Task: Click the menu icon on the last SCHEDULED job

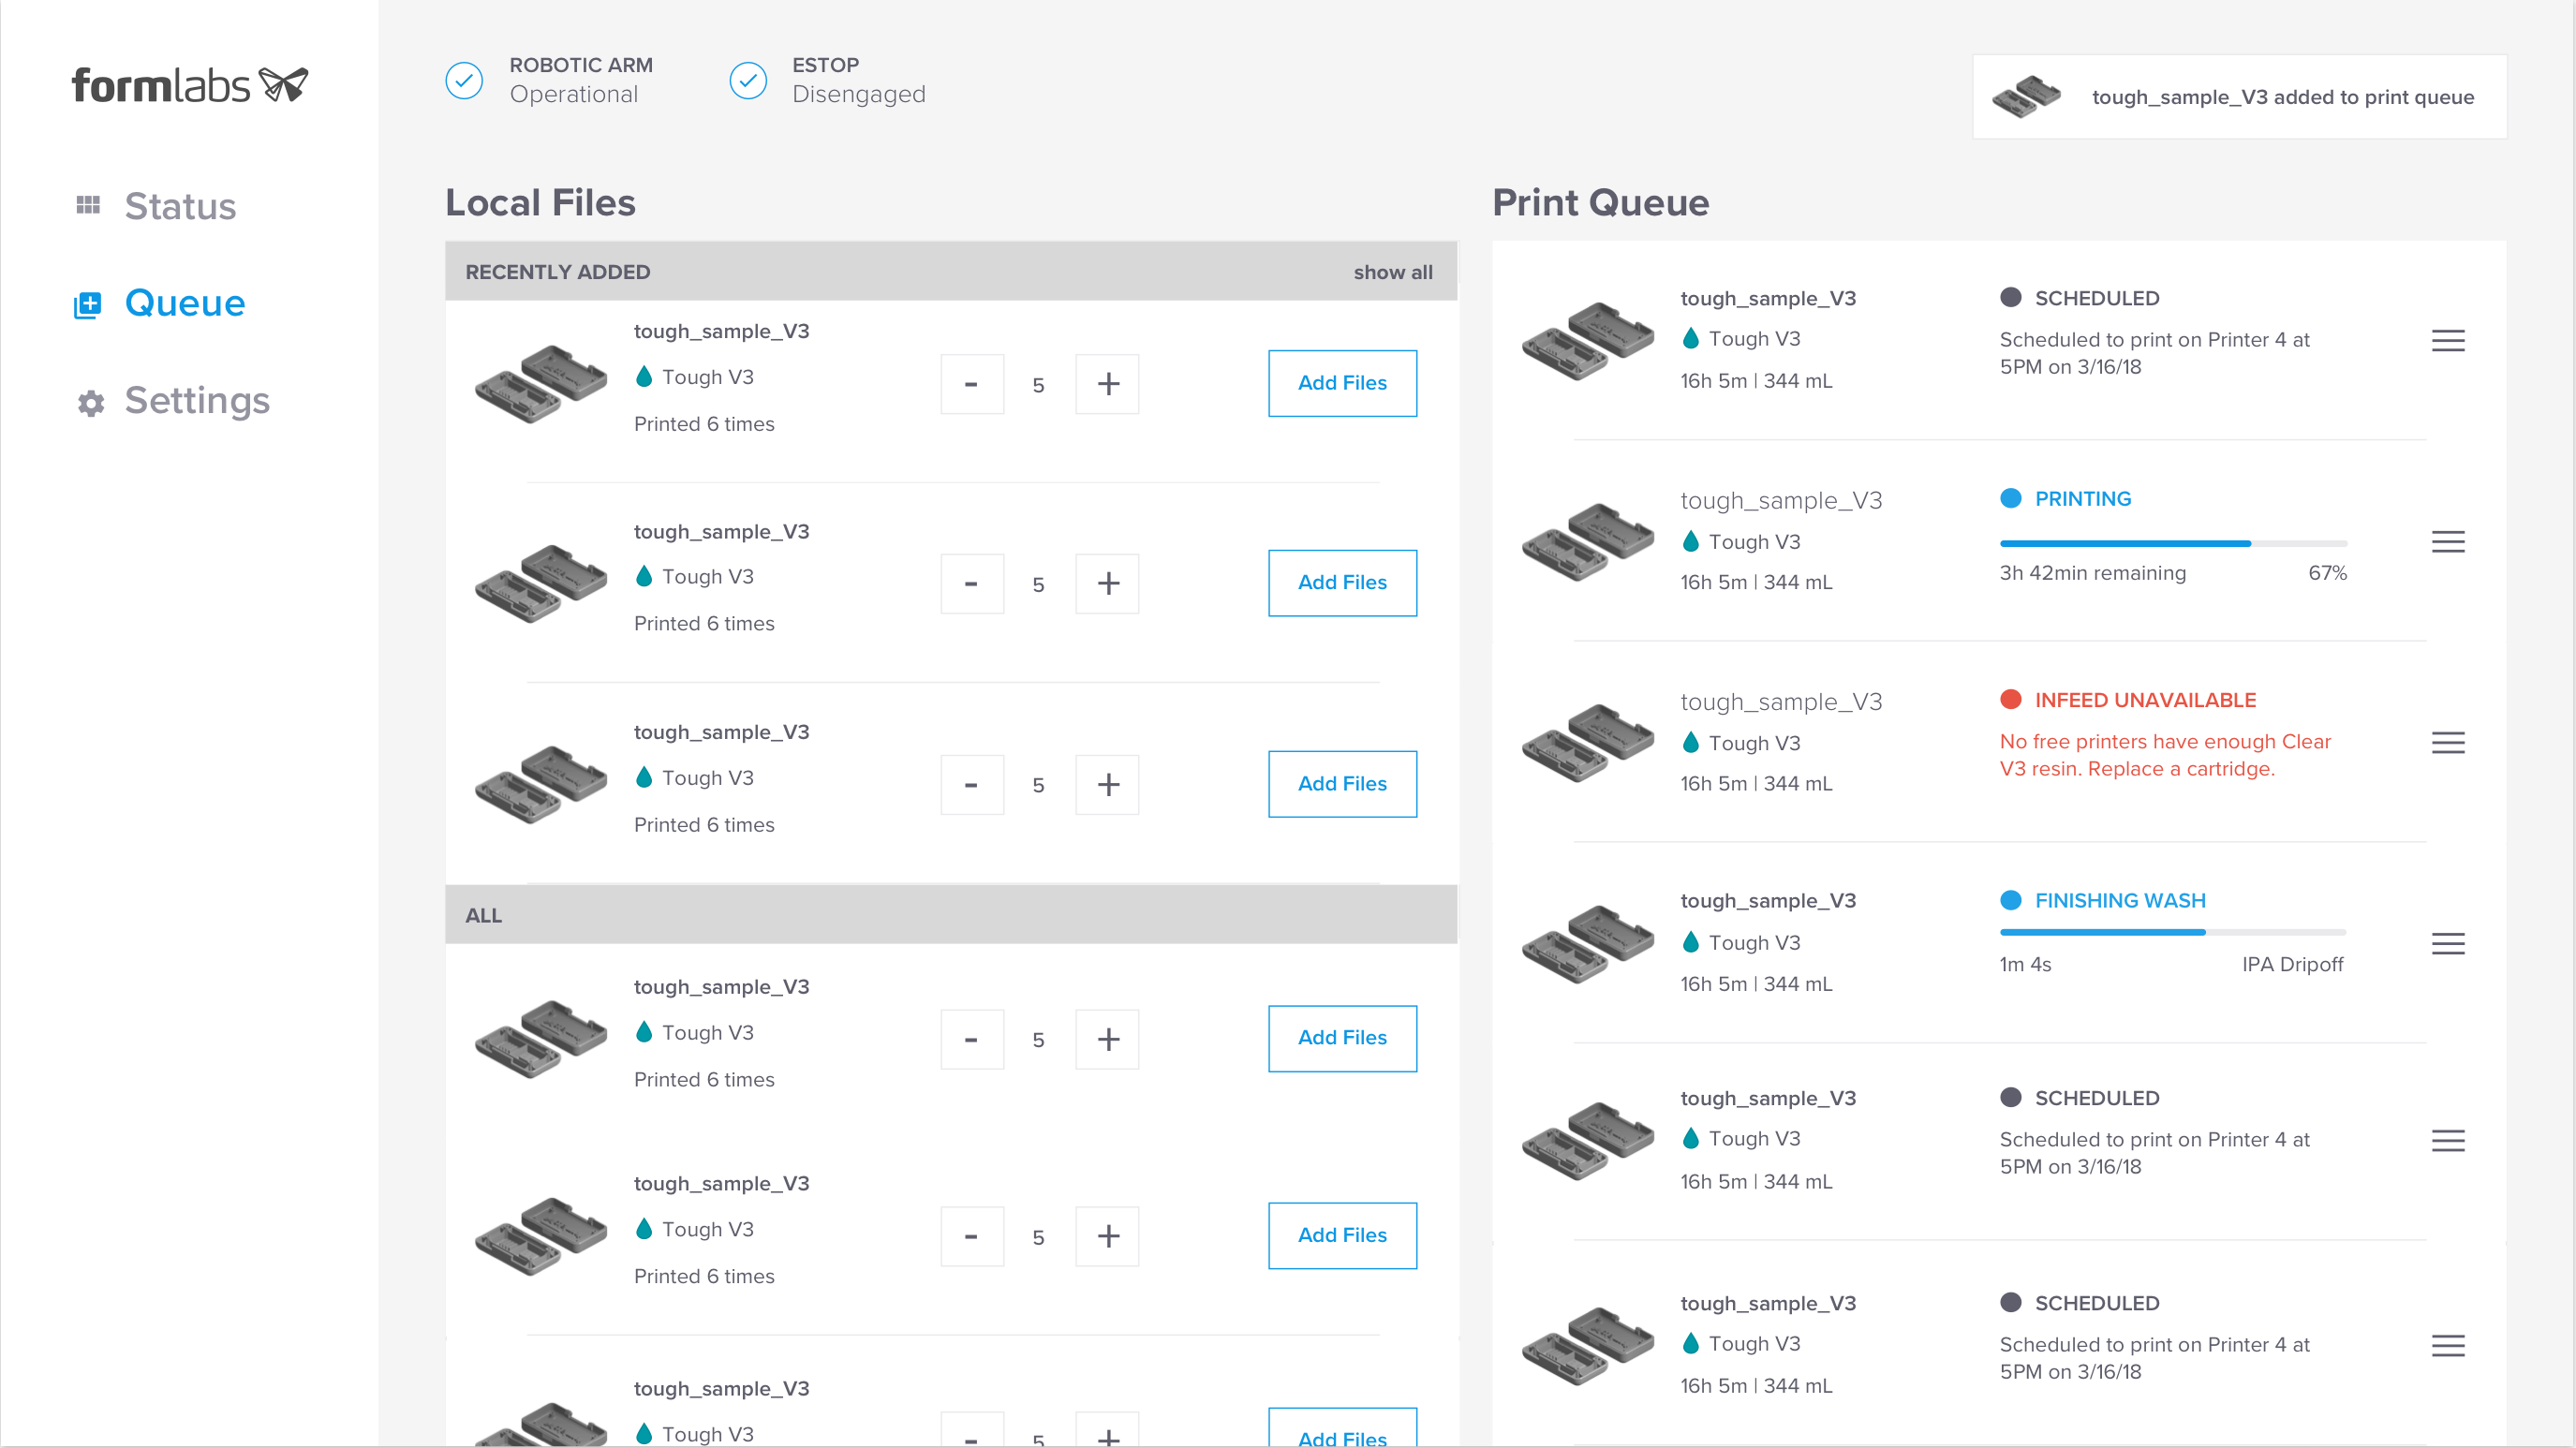Action: 2447,1346
